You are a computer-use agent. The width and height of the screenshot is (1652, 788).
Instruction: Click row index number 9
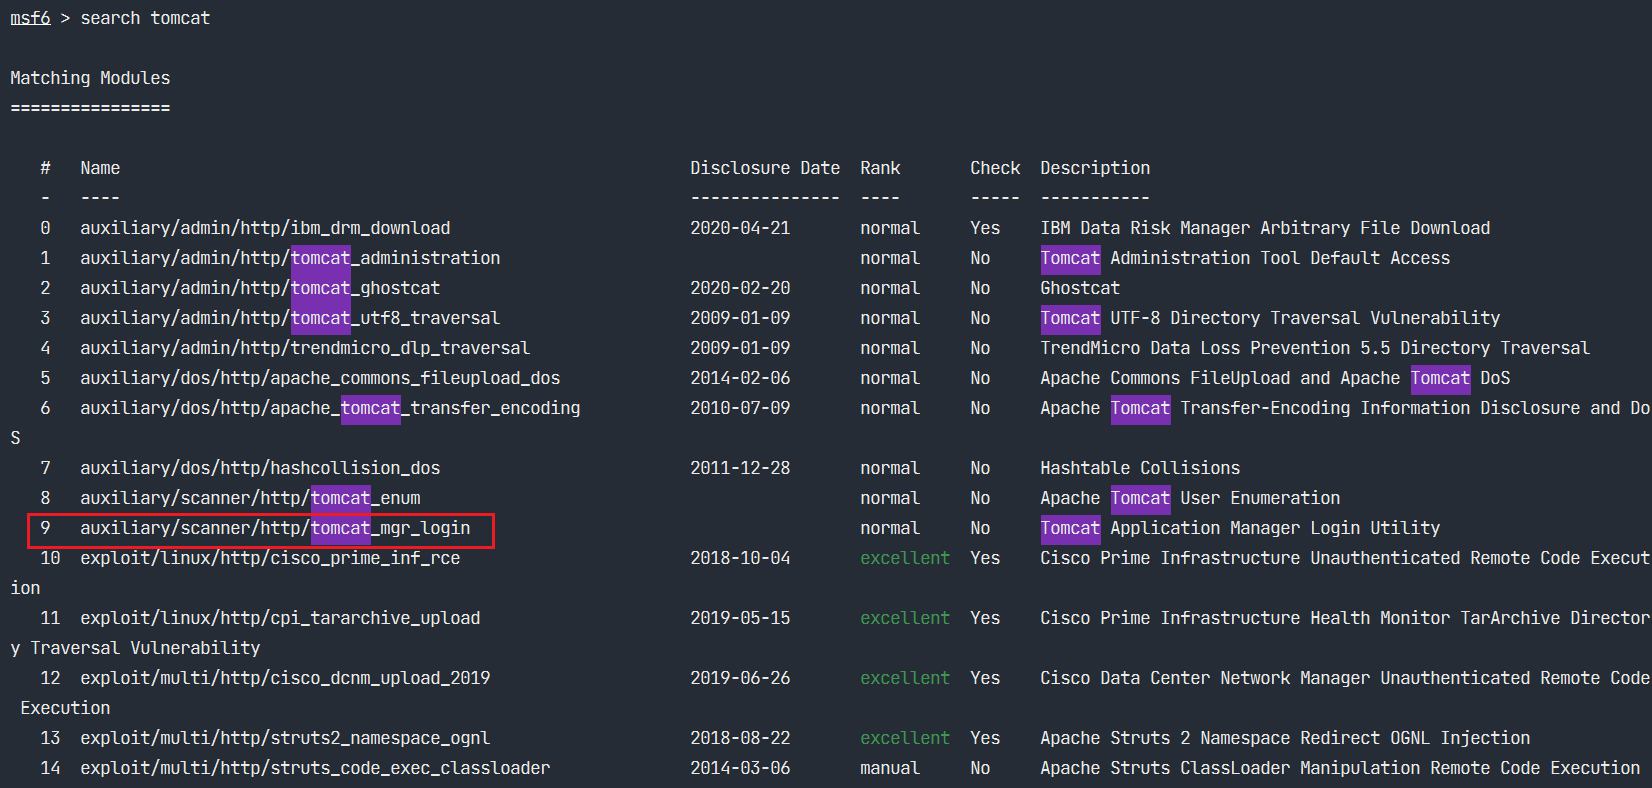(45, 528)
